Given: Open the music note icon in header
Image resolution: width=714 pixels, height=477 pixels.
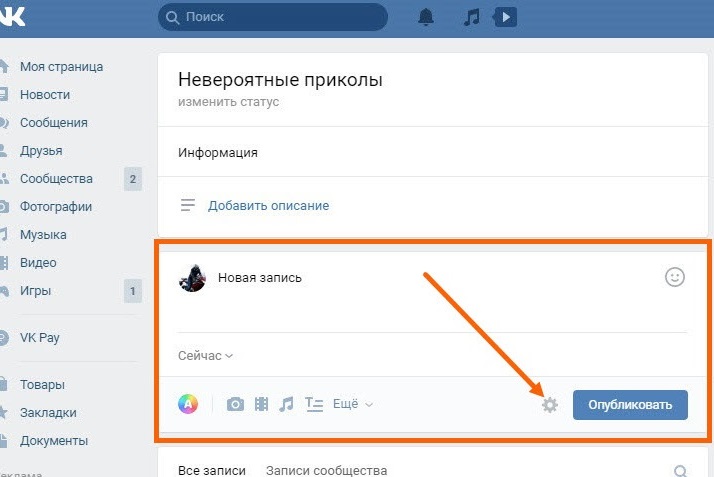Looking at the screenshot, I should [x=472, y=17].
